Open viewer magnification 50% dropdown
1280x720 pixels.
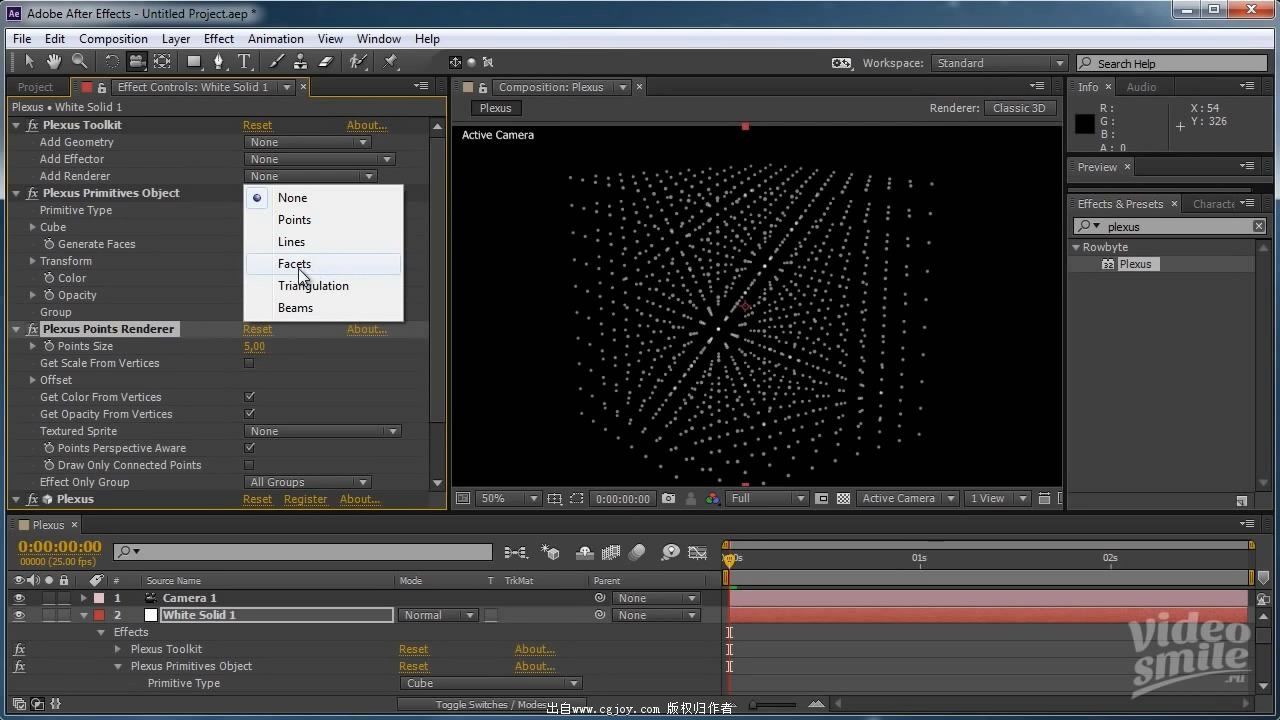(508, 498)
